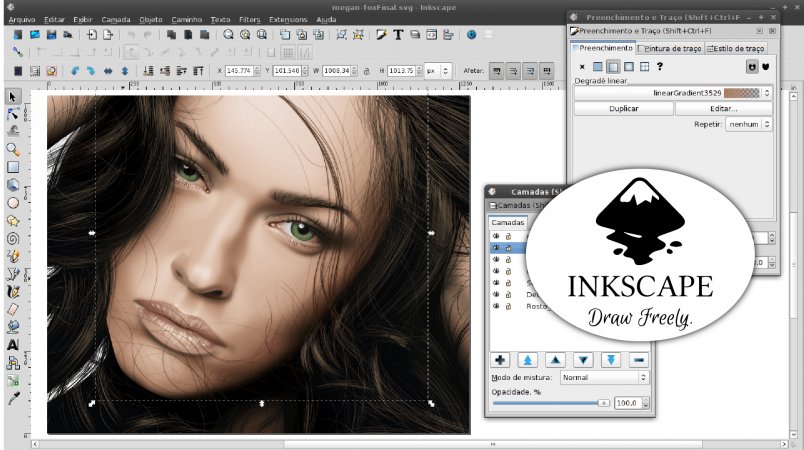
Task: Open the XML editor toolbar icon
Action: pos(431,35)
